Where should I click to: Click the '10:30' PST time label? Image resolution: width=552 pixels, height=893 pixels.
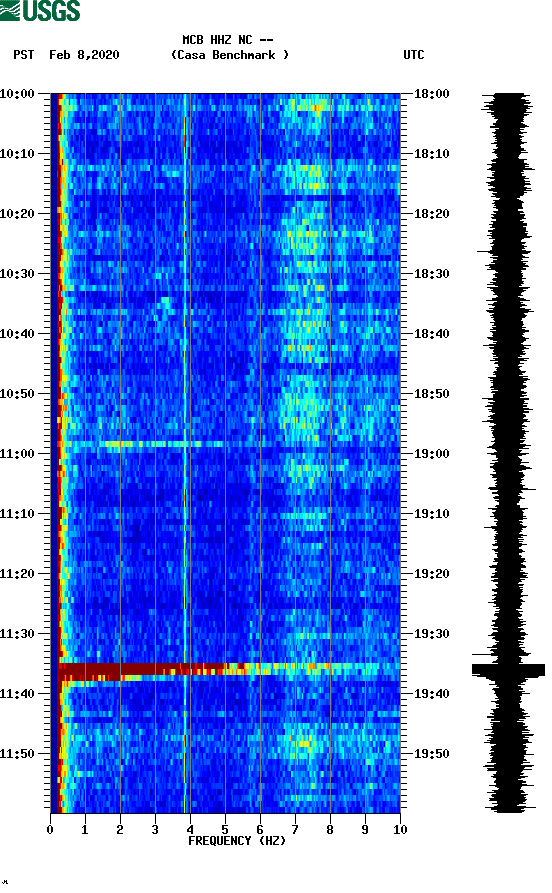17,273
